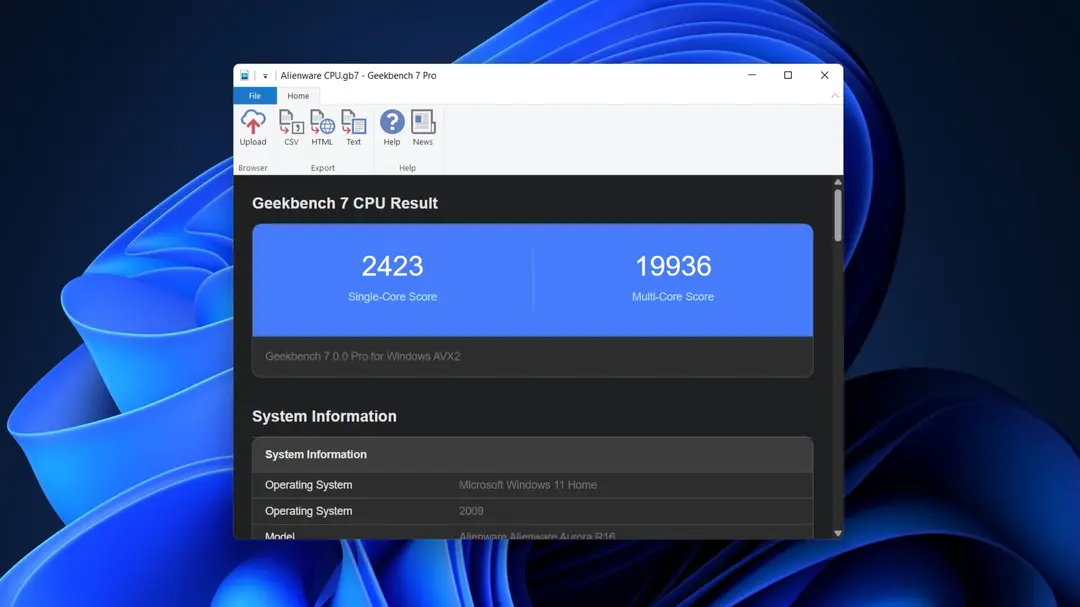The height and width of the screenshot is (607, 1080).
Task: Upload the result to Geekbench Browser
Action: pos(253,128)
